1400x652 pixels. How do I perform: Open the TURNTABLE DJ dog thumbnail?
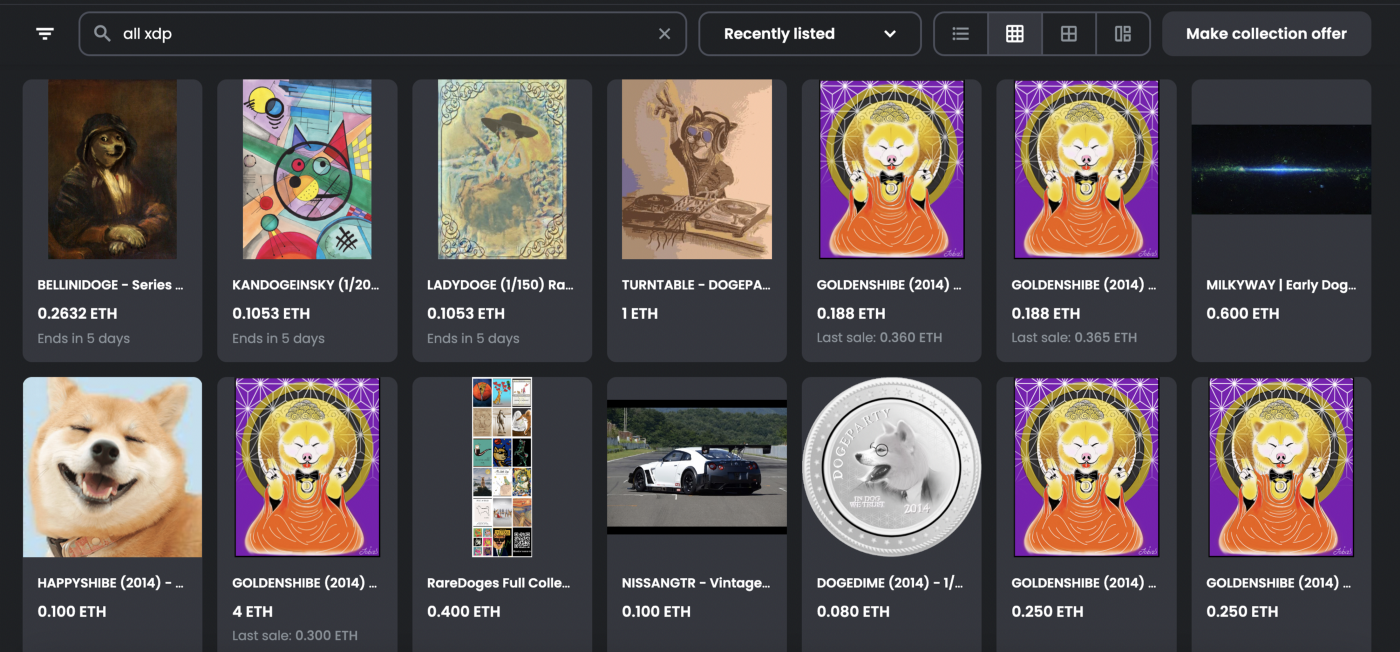(697, 170)
